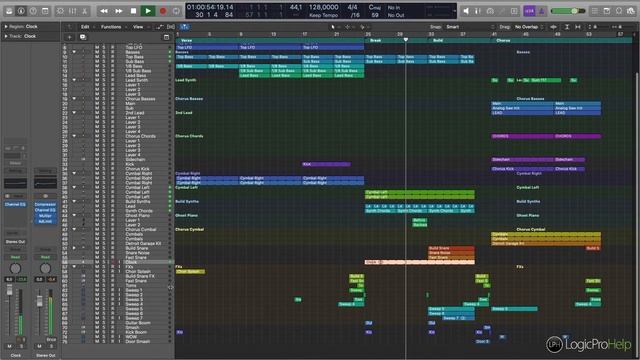640x360 pixels.
Task: Click the red Record button
Action: (x=163, y=11)
